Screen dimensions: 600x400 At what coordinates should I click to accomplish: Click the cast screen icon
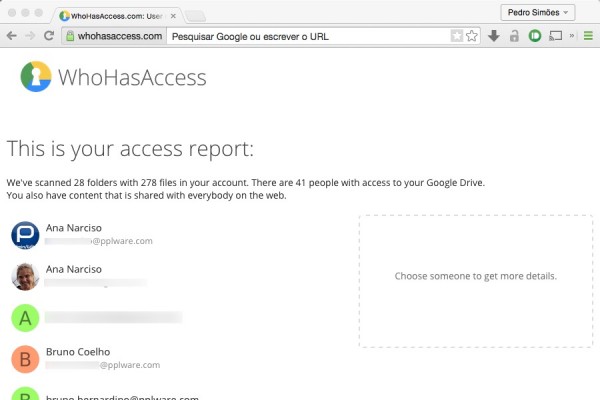[x=555, y=36]
